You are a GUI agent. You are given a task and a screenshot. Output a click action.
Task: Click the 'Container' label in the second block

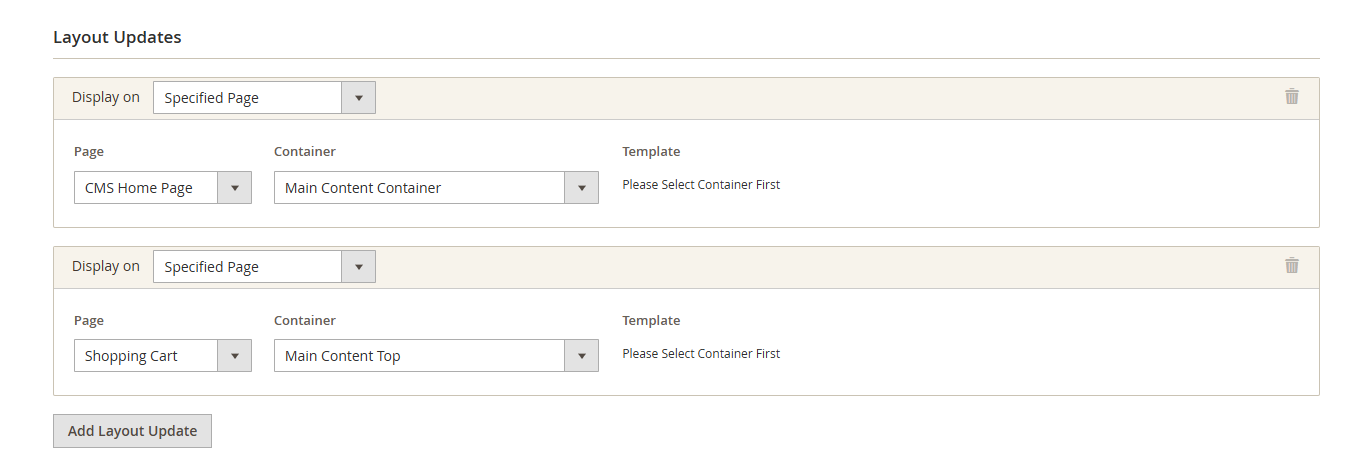click(x=305, y=321)
